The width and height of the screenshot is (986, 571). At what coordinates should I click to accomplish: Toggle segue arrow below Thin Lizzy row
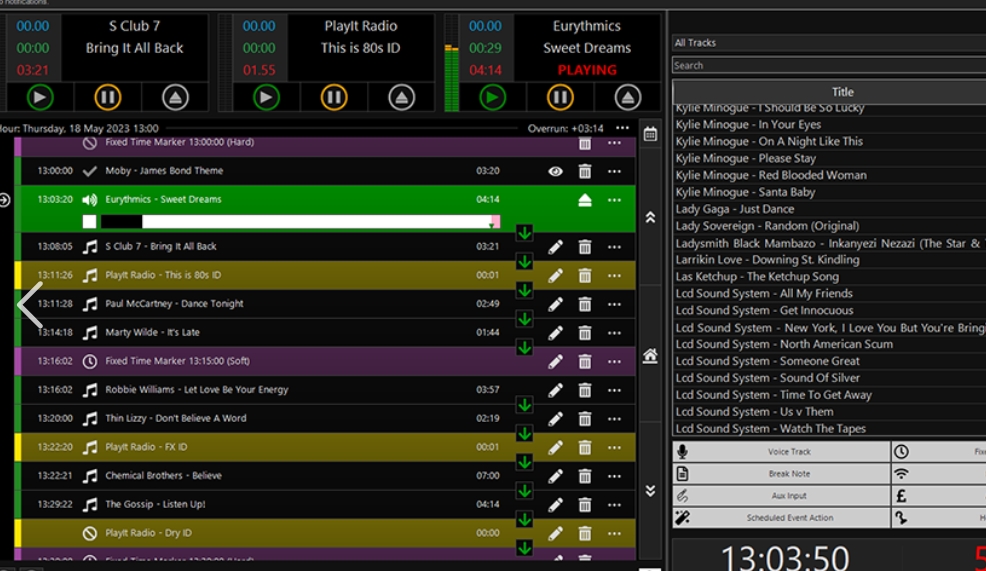524,434
